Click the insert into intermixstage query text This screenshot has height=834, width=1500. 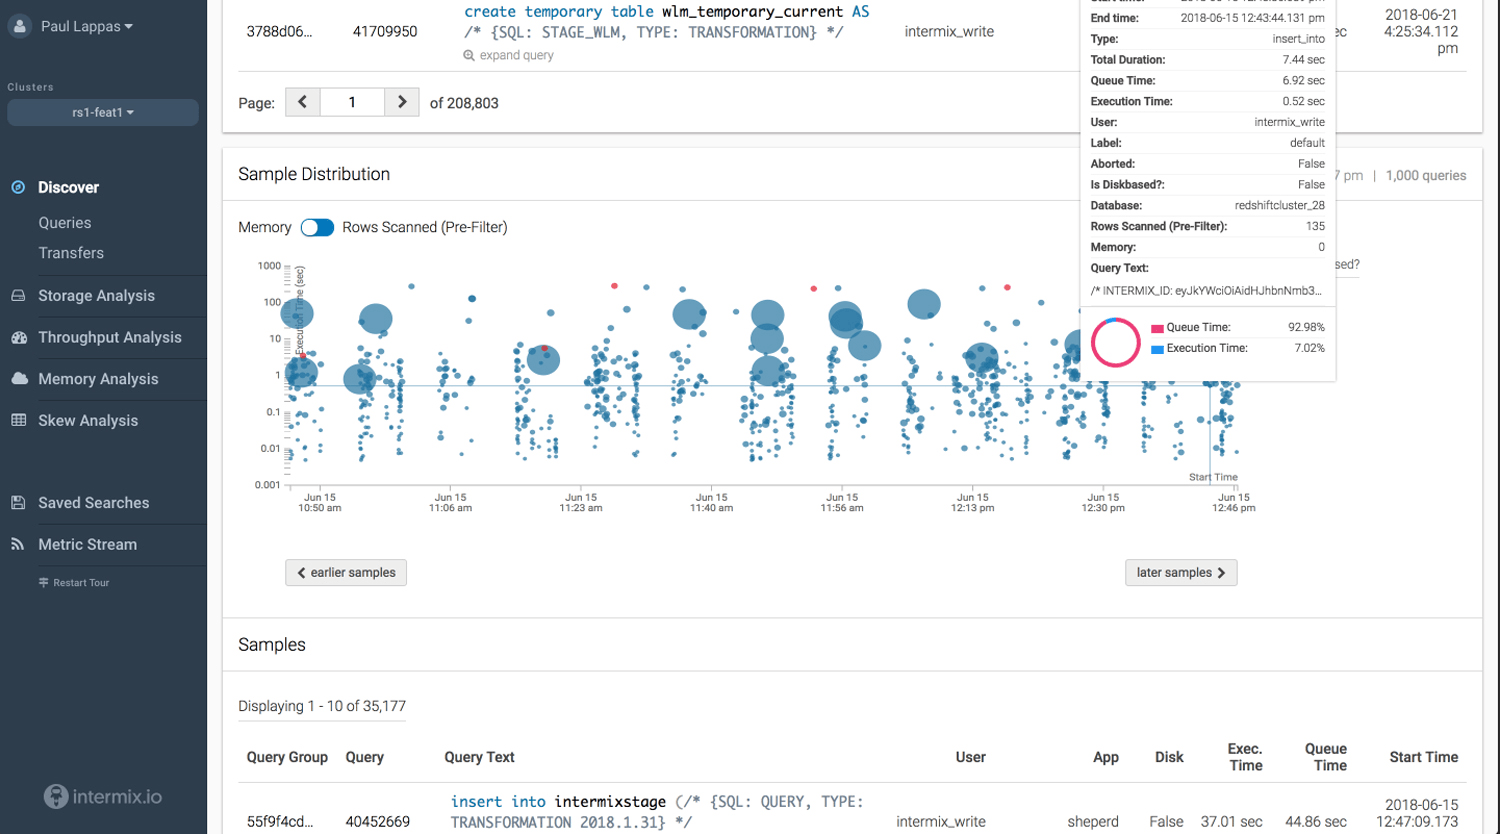click(x=657, y=812)
